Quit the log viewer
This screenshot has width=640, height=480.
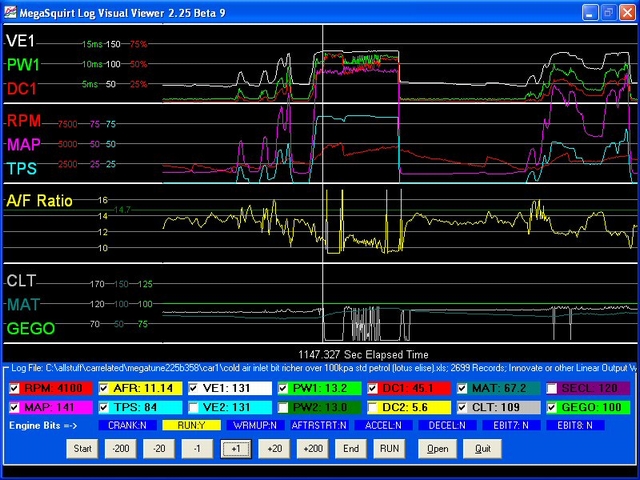point(483,448)
